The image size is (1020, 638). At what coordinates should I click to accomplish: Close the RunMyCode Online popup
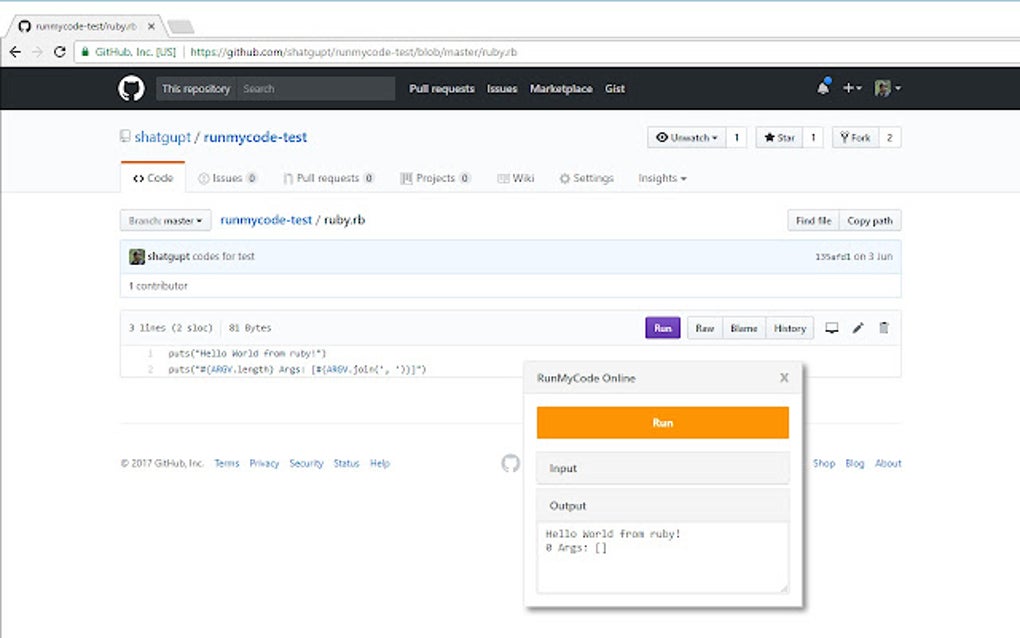(784, 377)
